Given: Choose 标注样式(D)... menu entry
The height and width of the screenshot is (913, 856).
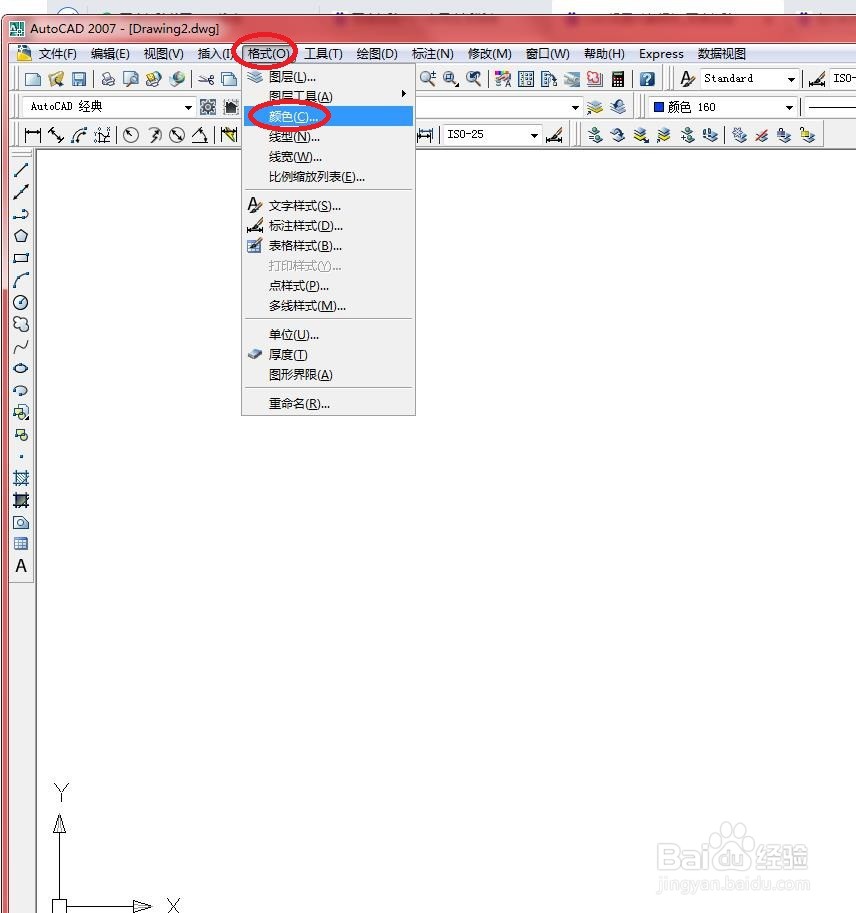Looking at the screenshot, I should click(x=329, y=225).
